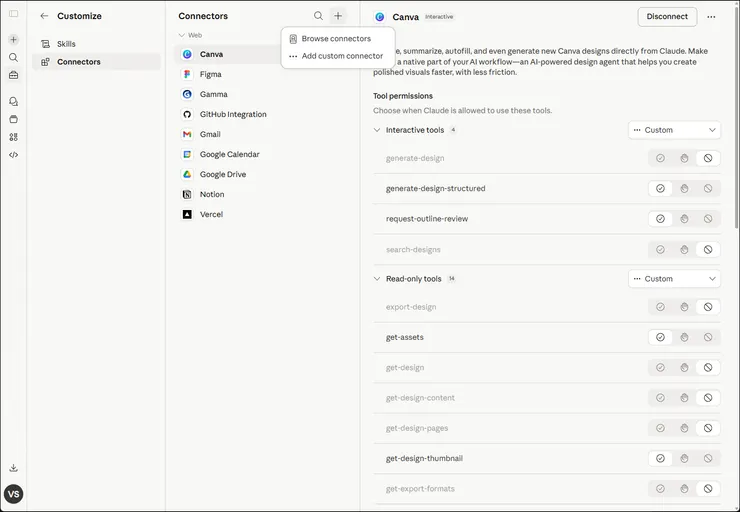The height and width of the screenshot is (512, 740).
Task: Select Add custom connector menu item
Action: (341, 56)
